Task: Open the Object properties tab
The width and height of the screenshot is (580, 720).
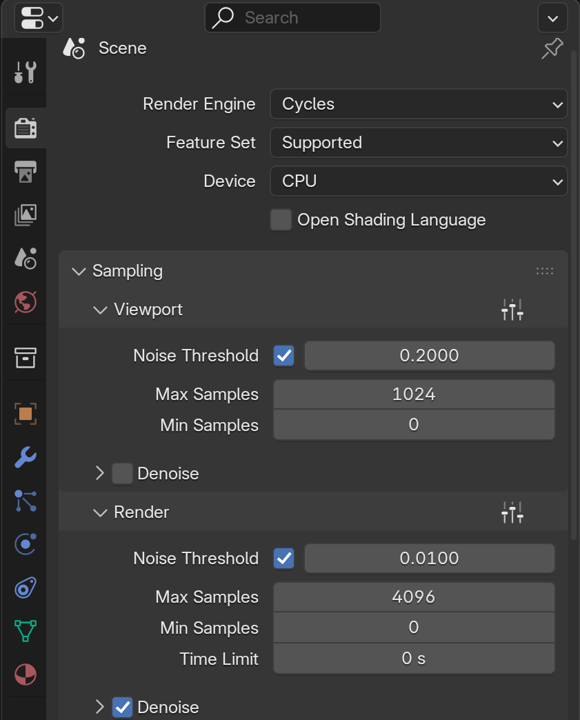Action: pyautogui.click(x=26, y=414)
